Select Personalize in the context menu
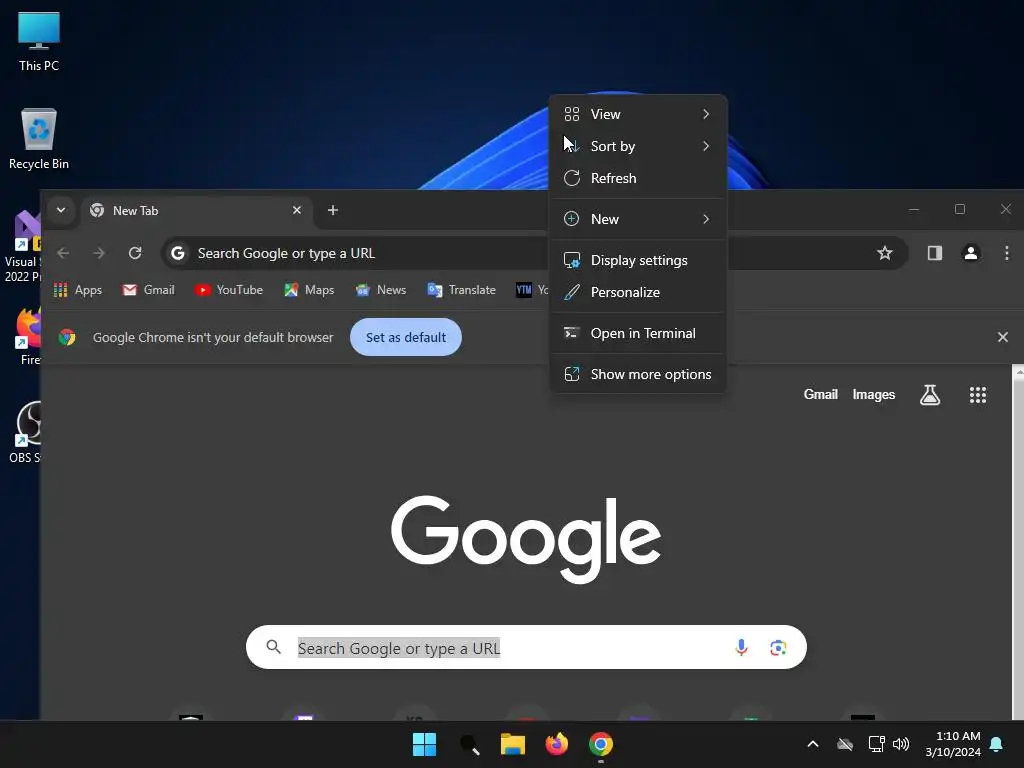 [x=638, y=293]
